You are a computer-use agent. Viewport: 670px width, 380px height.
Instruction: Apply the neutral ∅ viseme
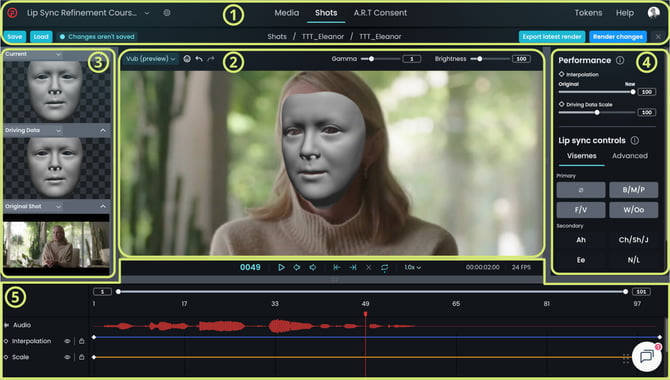tap(581, 189)
